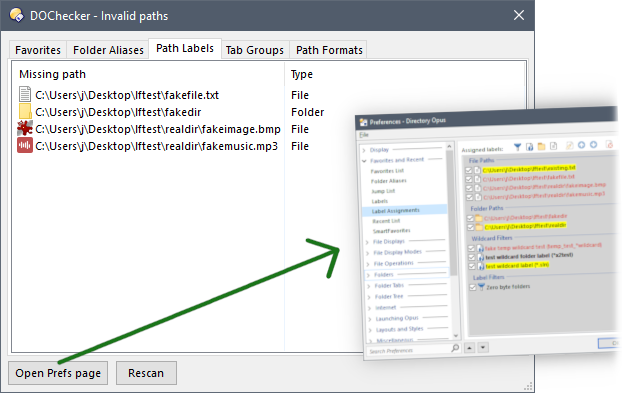Click the first blue circle arrow icon in Preferences
Screen dimensions: 622x393
click(x=582, y=145)
